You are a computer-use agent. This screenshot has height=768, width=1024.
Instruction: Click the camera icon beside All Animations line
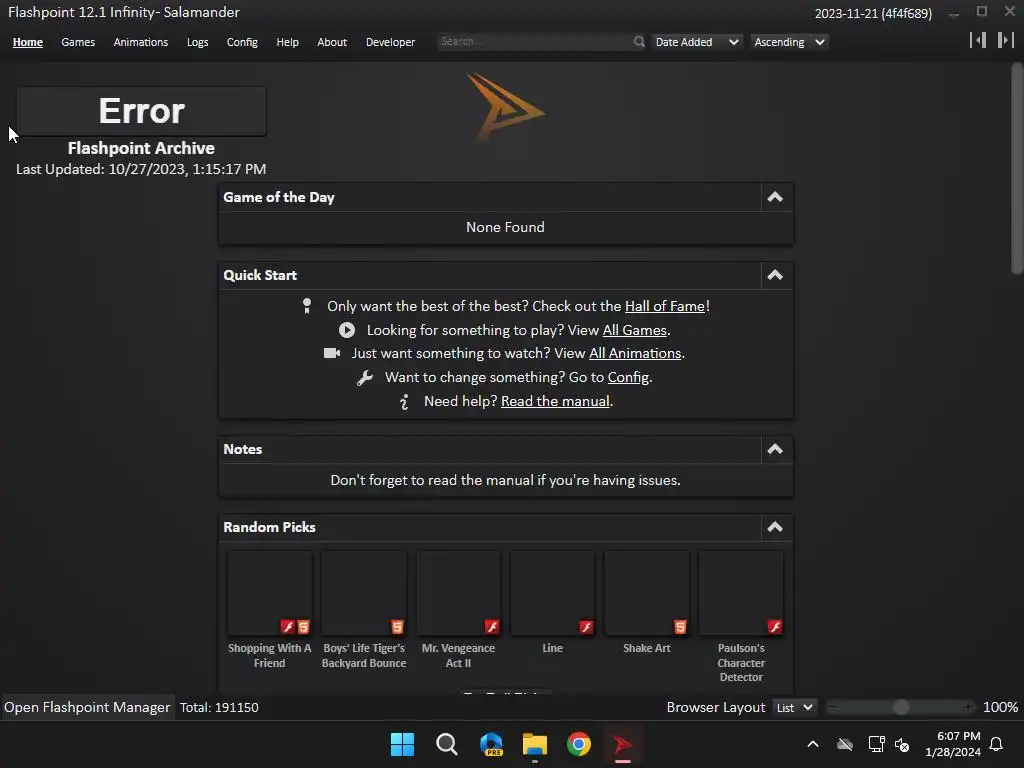pyautogui.click(x=332, y=353)
